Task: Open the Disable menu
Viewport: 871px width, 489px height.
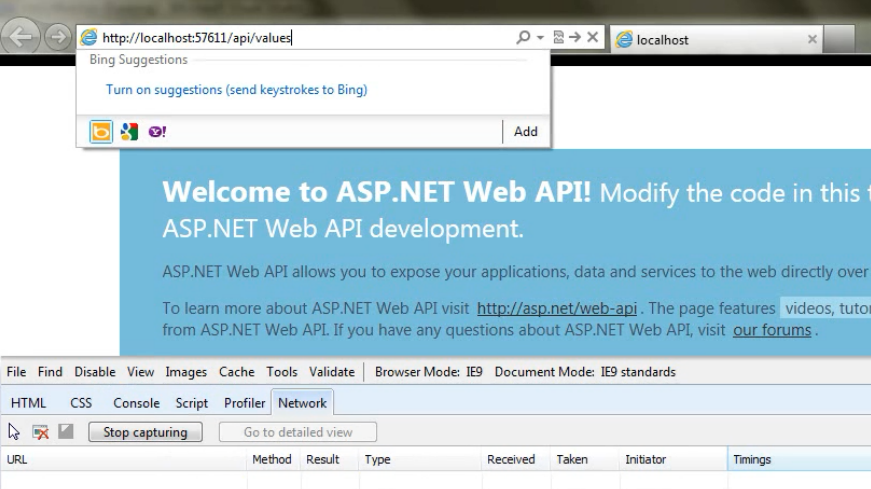Action: 95,372
